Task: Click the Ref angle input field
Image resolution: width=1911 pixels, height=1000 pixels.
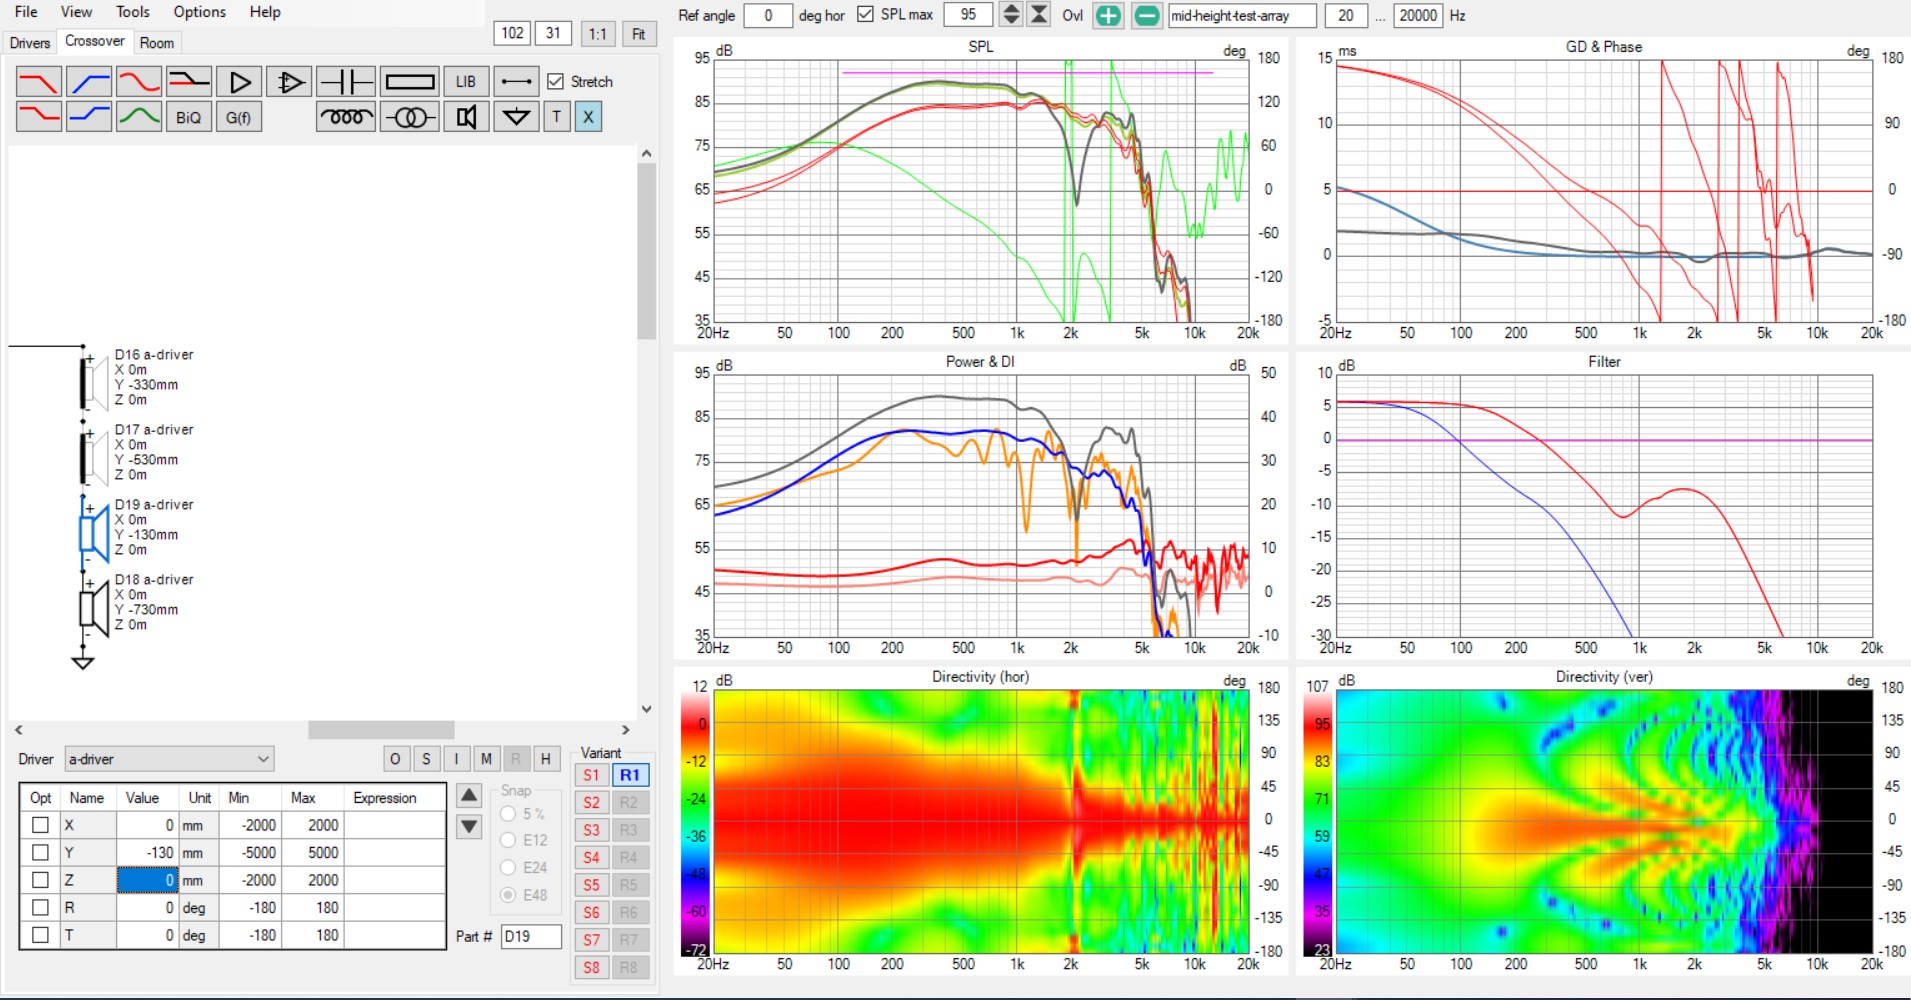Action: [768, 15]
